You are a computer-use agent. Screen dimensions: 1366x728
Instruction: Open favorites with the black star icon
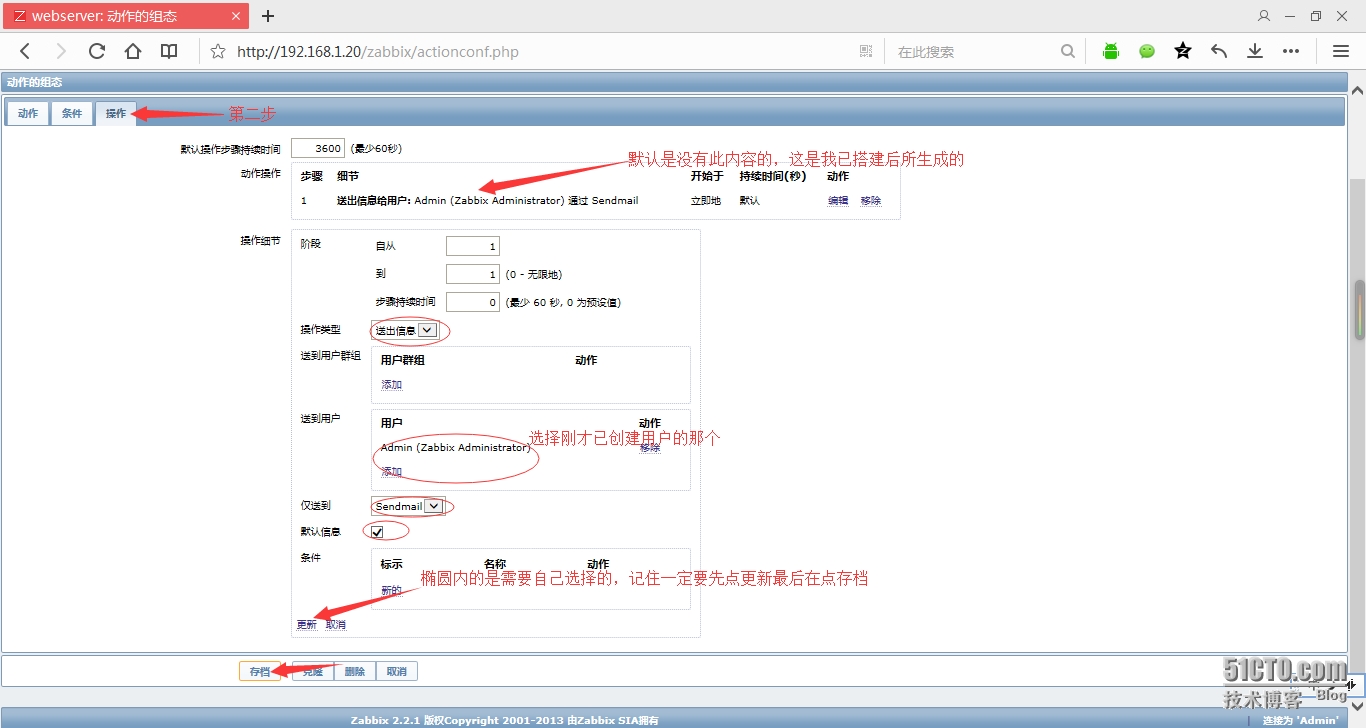pyautogui.click(x=1183, y=51)
